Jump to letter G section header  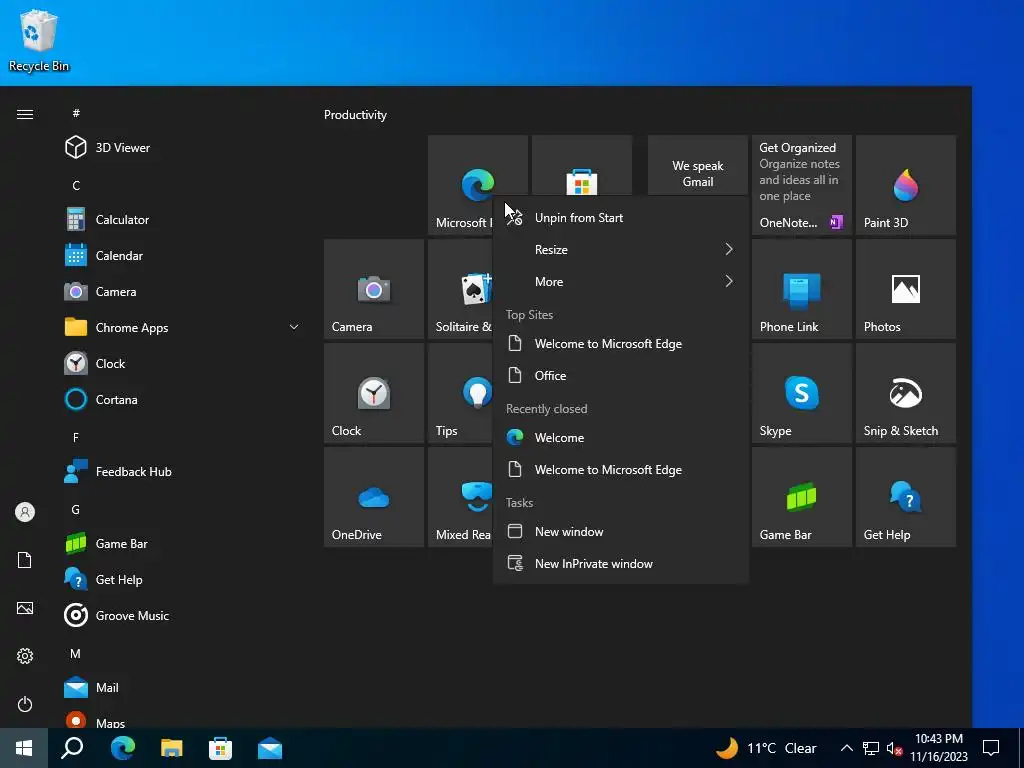76,509
